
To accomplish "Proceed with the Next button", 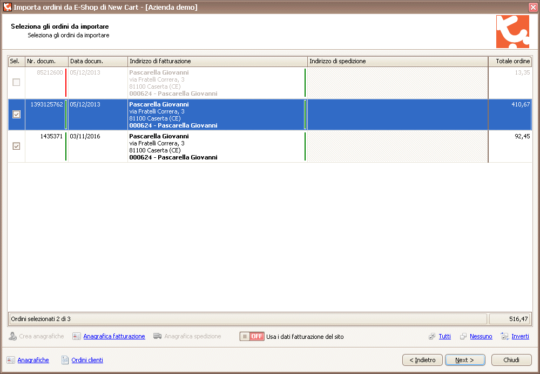I will (x=465, y=360).
